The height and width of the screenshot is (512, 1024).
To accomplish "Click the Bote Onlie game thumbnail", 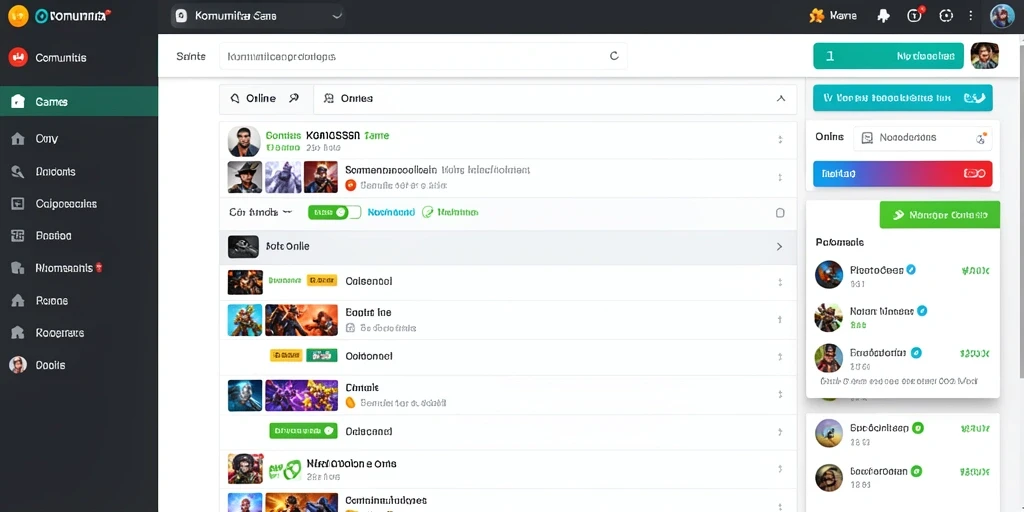I will (243, 247).
